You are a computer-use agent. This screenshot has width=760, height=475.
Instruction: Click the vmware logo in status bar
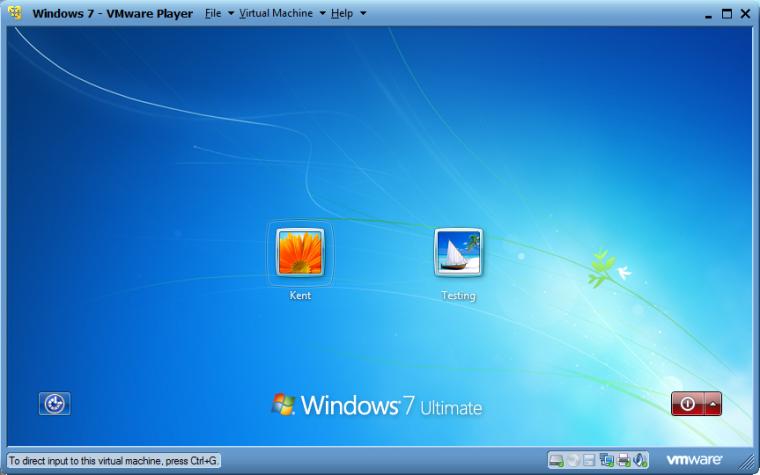pos(694,459)
